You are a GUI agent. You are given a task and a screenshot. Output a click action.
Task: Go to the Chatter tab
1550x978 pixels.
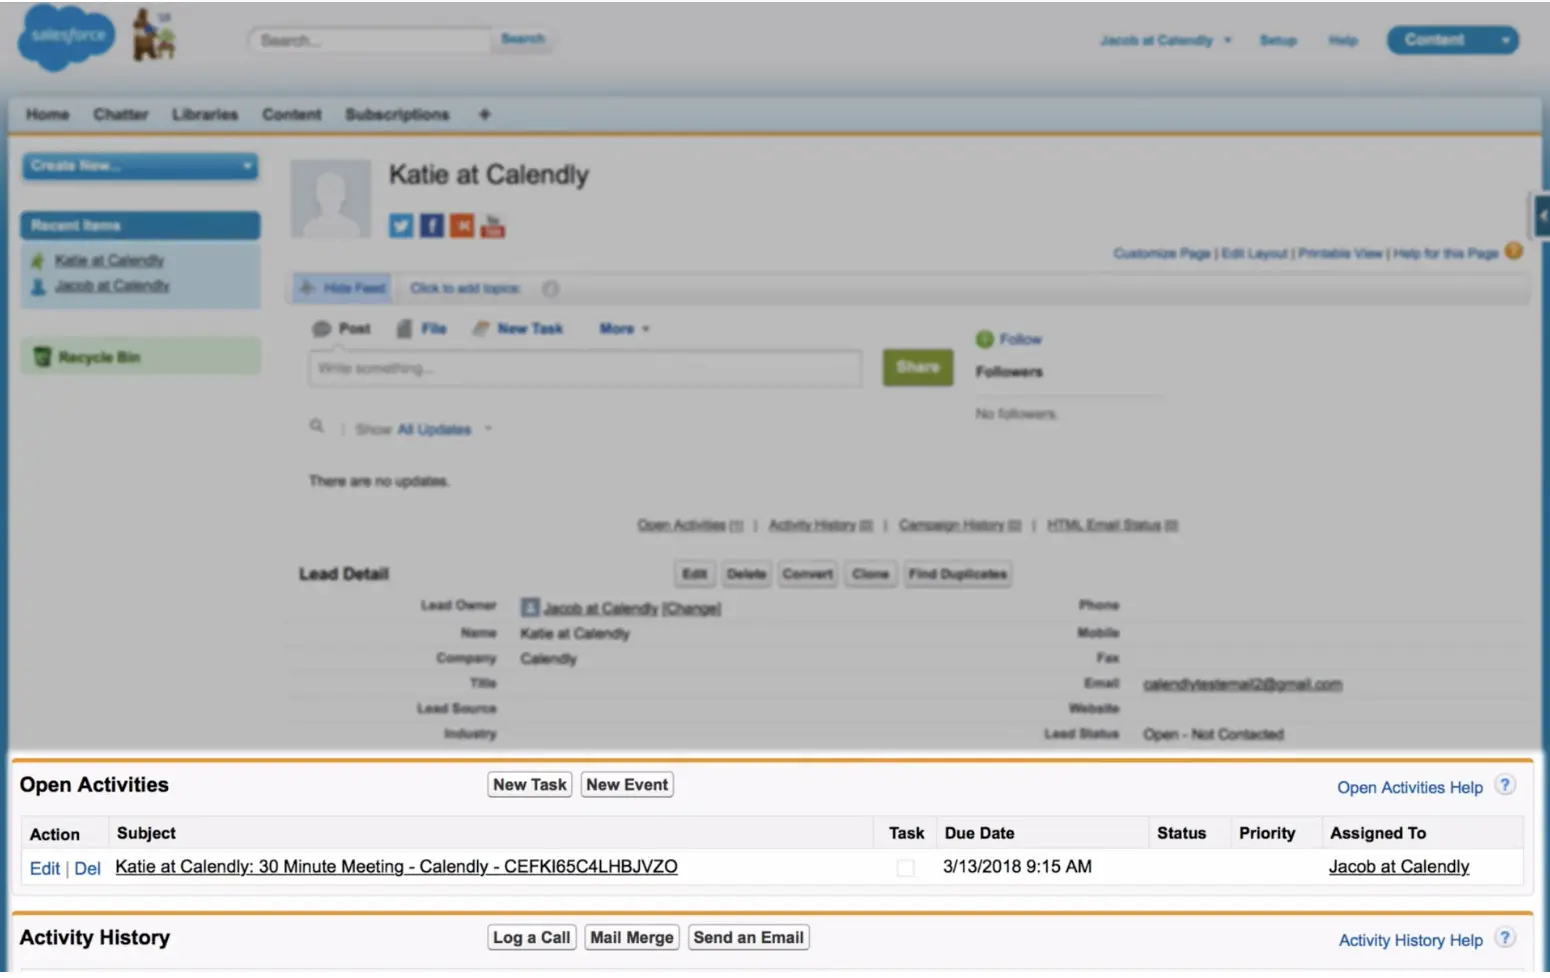120,114
